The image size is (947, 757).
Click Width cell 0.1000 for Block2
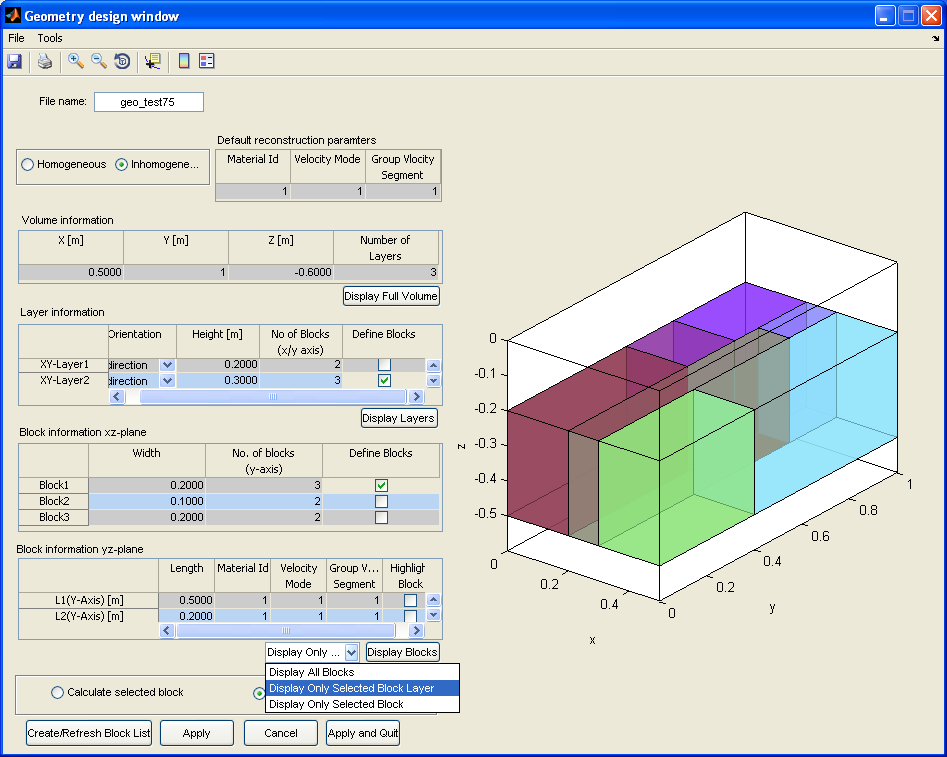point(147,501)
